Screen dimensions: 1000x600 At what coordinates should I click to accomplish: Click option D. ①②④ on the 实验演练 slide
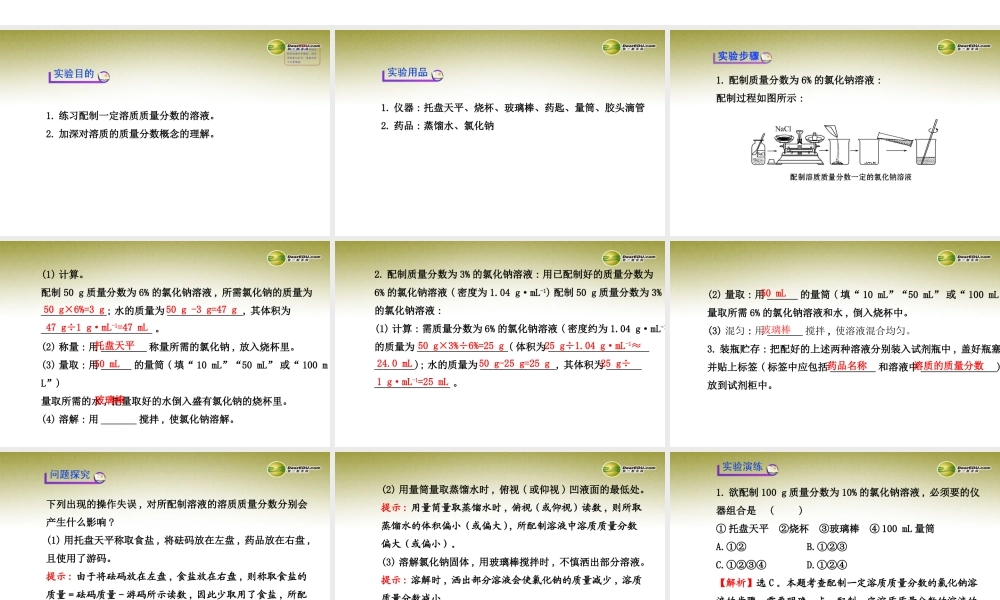point(827,565)
